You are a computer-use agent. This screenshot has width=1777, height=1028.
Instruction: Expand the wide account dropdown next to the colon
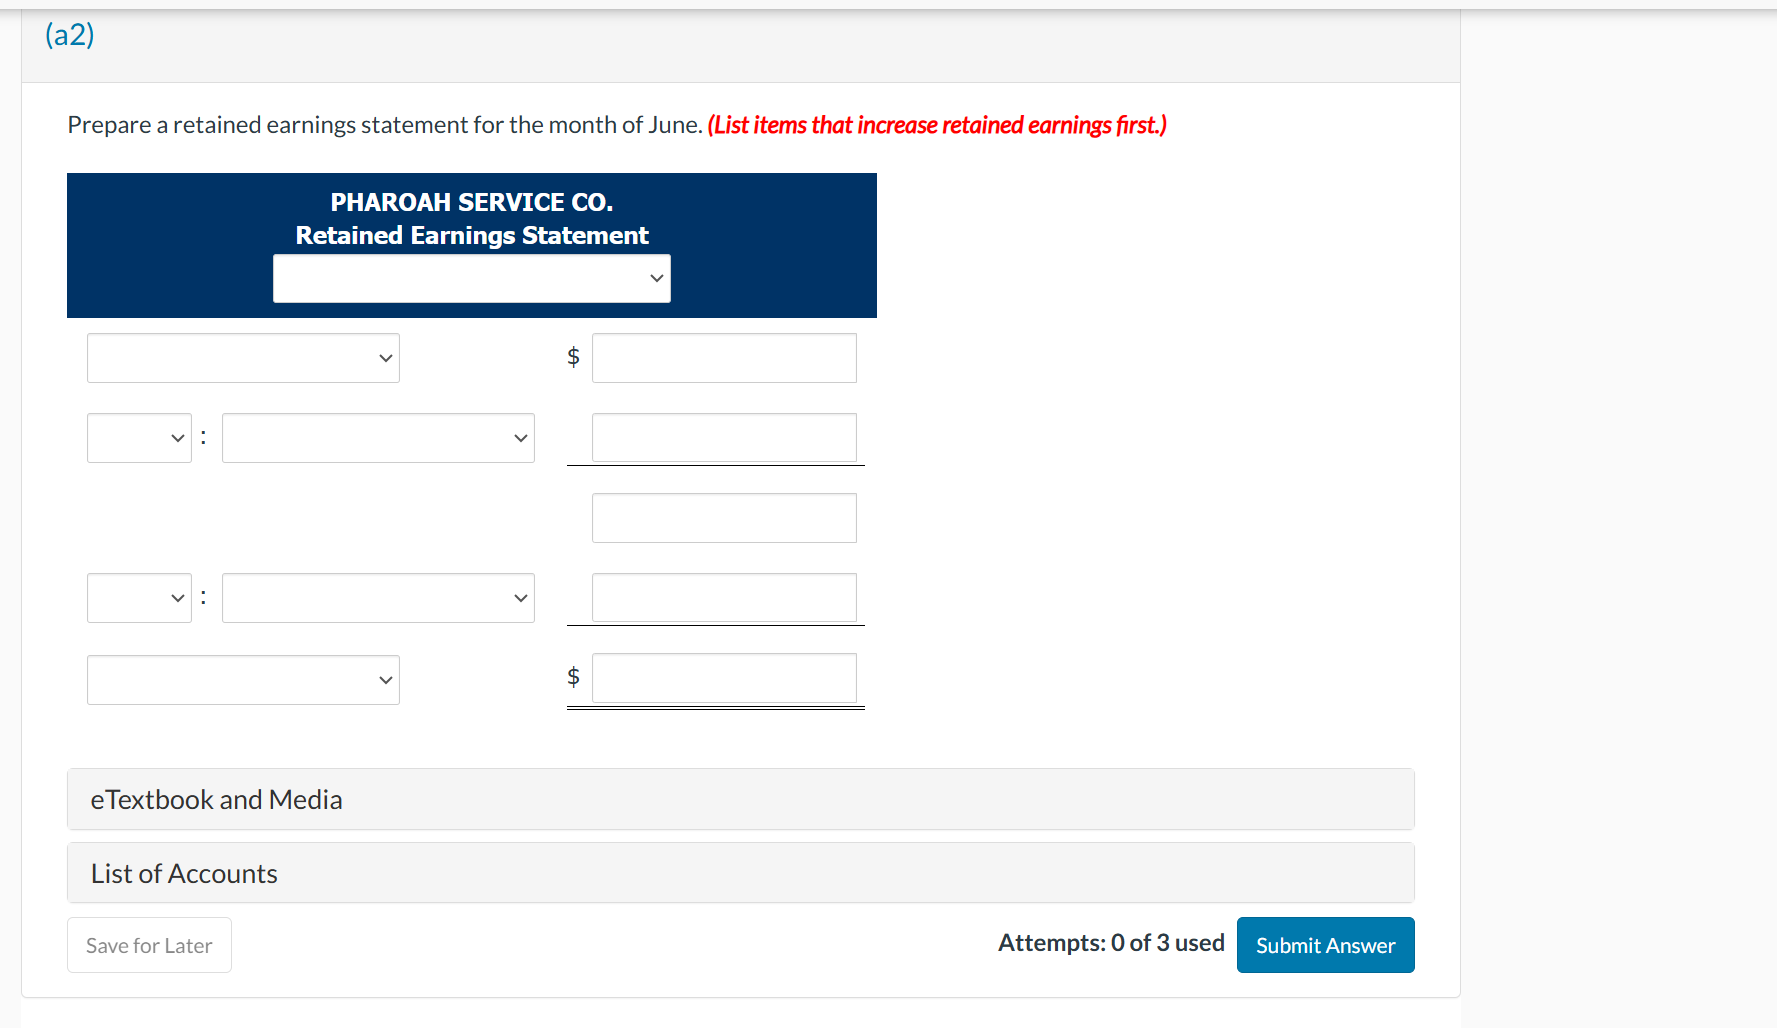click(x=377, y=437)
